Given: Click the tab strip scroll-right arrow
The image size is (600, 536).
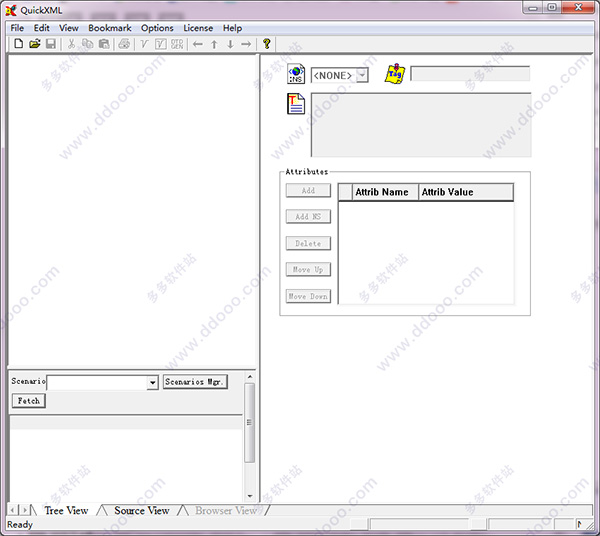Looking at the screenshot, I should point(24,510).
